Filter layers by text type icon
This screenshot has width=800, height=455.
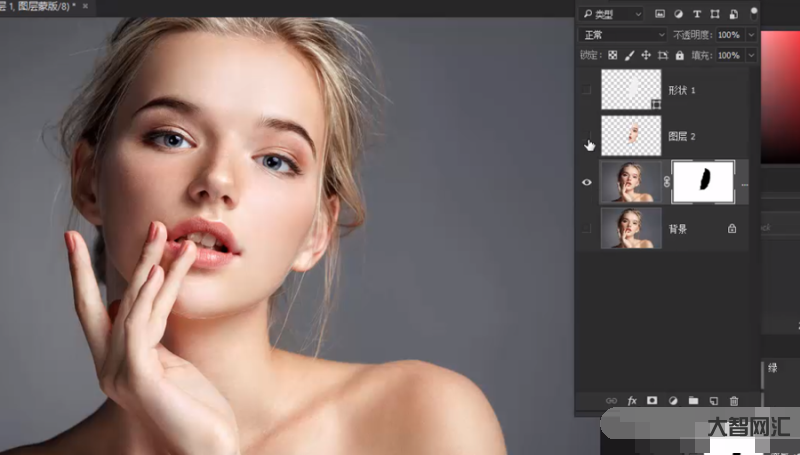pos(697,14)
